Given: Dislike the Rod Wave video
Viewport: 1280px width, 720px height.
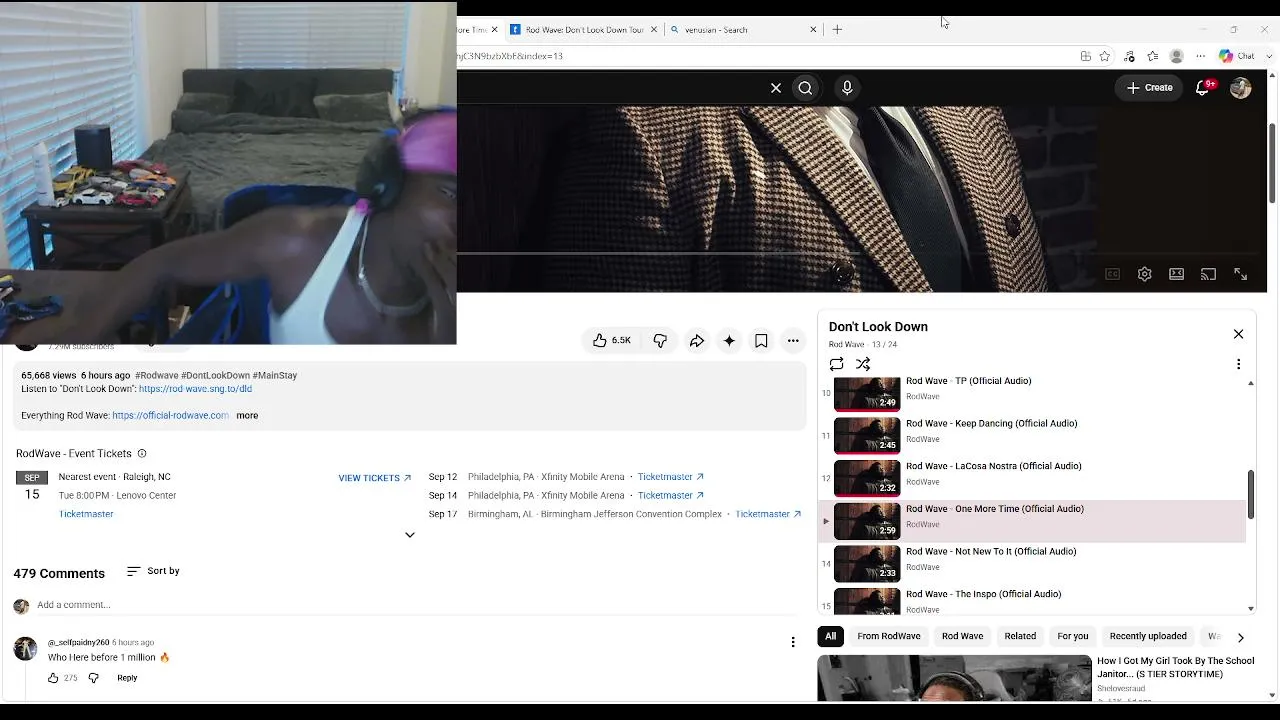Looking at the screenshot, I should pyautogui.click(x=660, y=341).
